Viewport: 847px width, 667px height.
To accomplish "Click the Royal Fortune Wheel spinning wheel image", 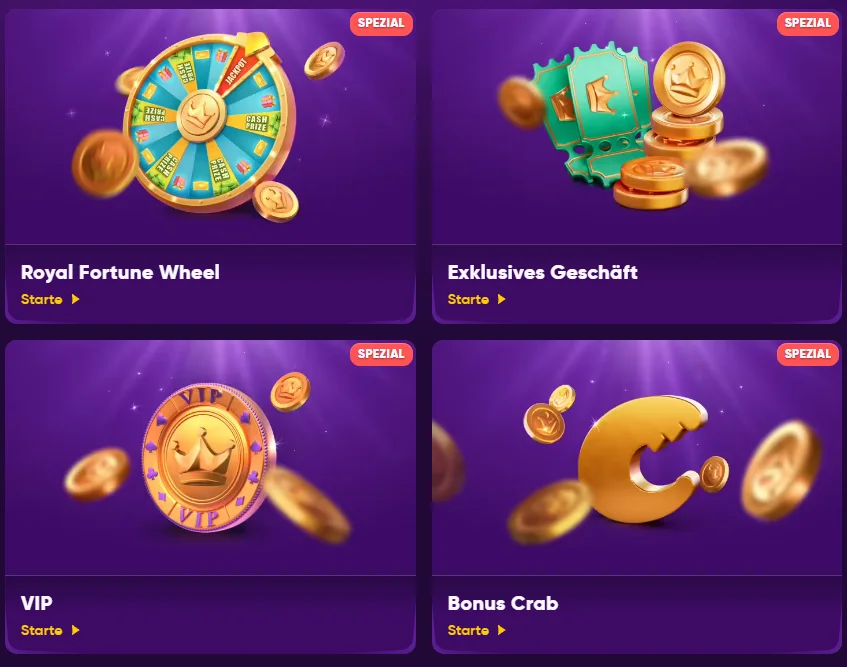I will 210,122.
